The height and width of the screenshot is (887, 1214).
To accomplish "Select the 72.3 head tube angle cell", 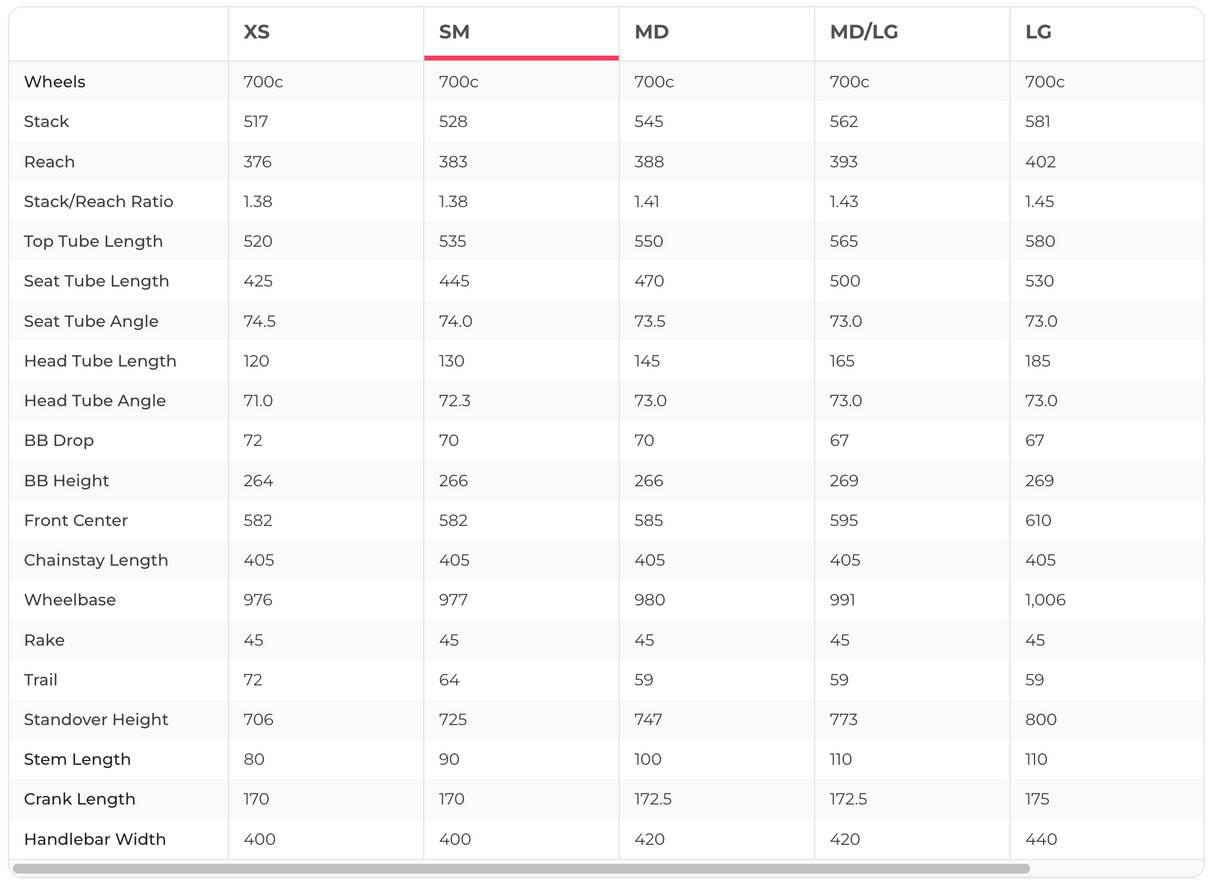I will [x=454, y=401].
